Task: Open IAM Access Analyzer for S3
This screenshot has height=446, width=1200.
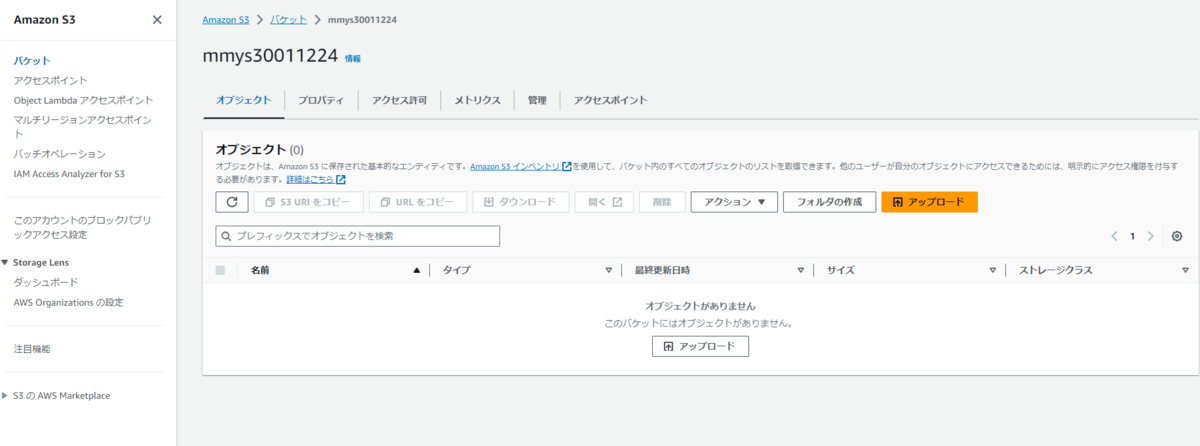Action: pyautogui.click(x=69, y=174)
